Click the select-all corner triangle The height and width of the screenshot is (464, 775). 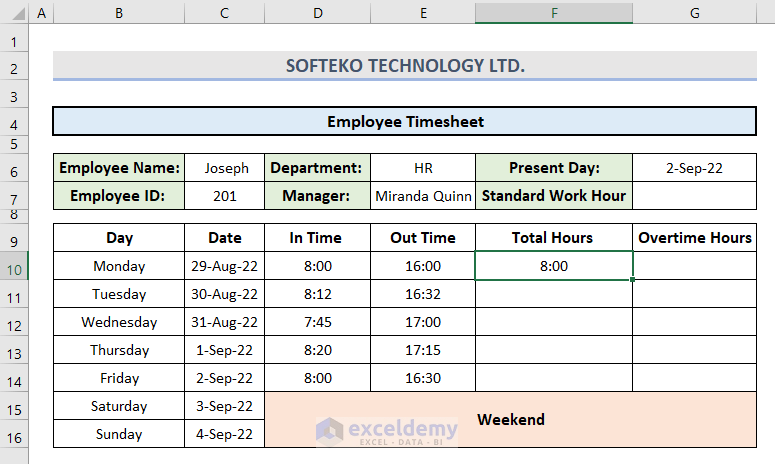pyautogui.click(x=17, y=13)
